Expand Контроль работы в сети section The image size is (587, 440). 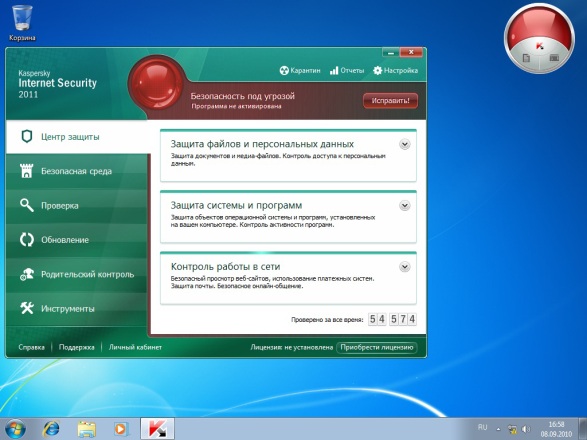point(404,267)
